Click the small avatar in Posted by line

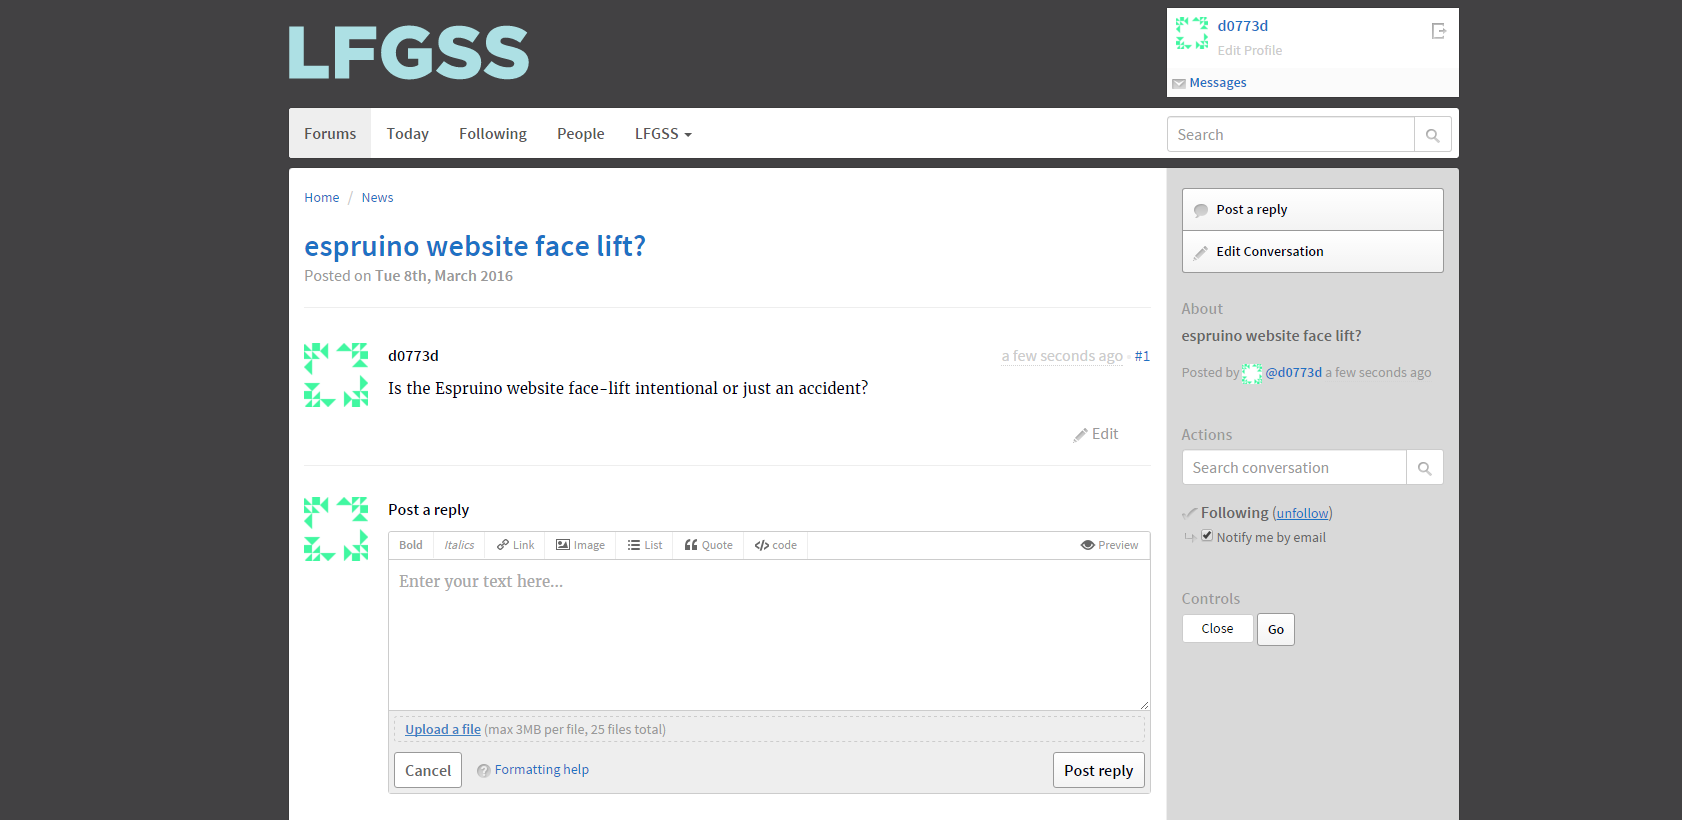(1251, 373)
